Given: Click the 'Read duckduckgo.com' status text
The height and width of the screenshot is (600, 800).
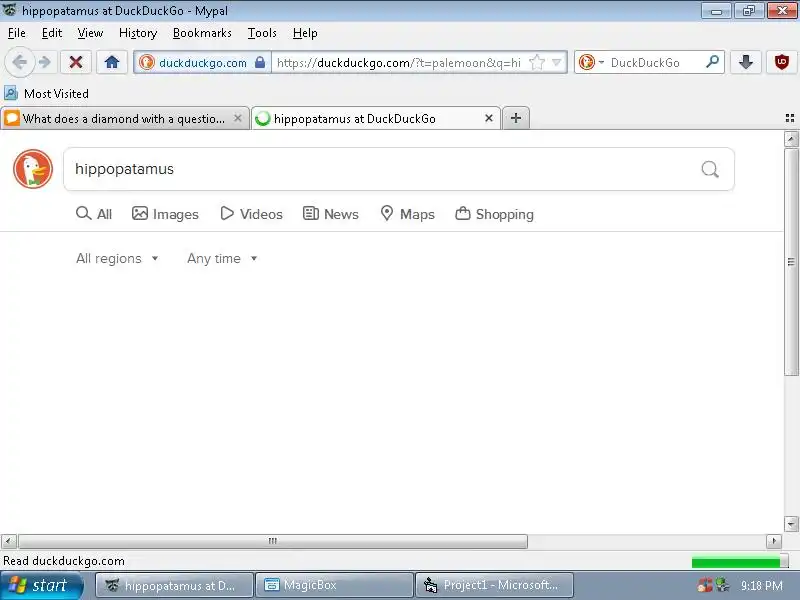Looking at the screenshot, I should (x=64, y=561).
